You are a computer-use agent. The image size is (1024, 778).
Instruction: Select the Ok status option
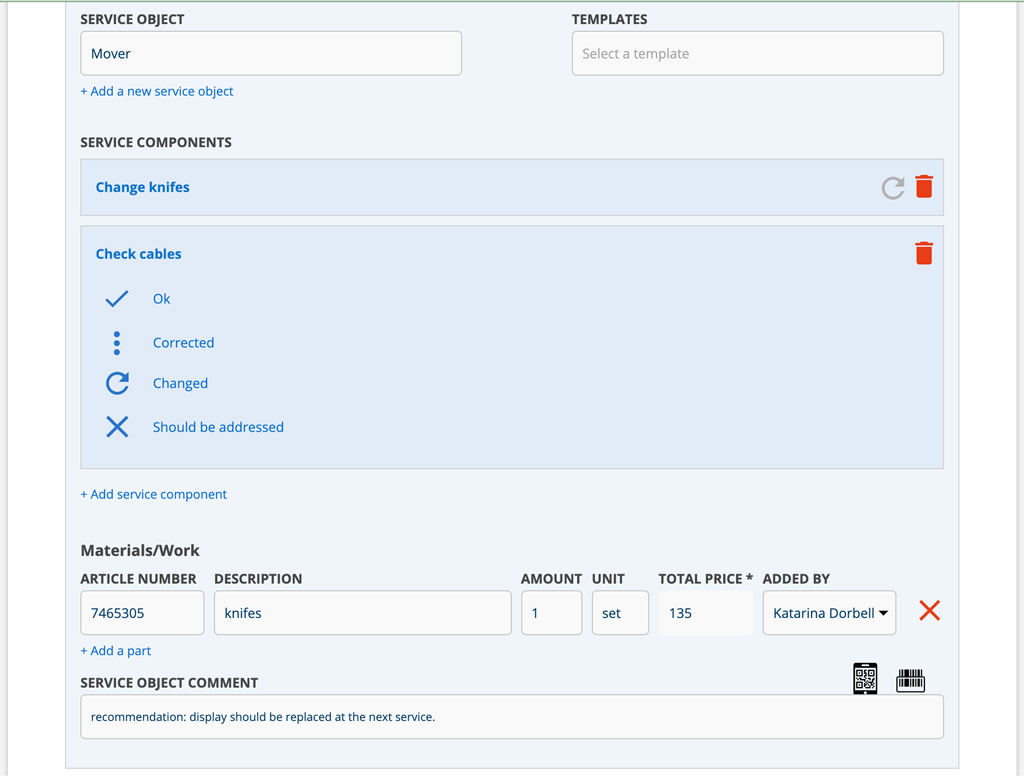(161, 299)
